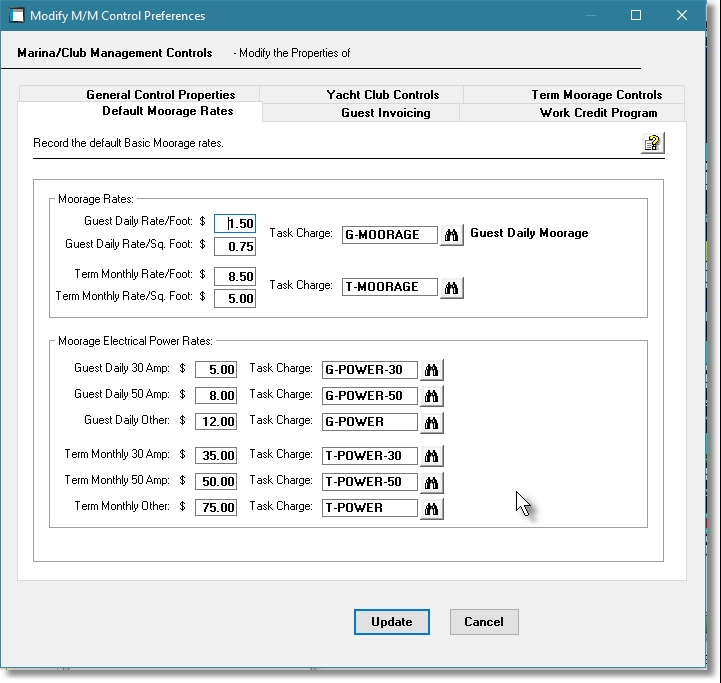The height and width of the screenshot is (683, 721).
Task: Click 'Record the default Basic Moorage rates.' text
Action: 128,143
